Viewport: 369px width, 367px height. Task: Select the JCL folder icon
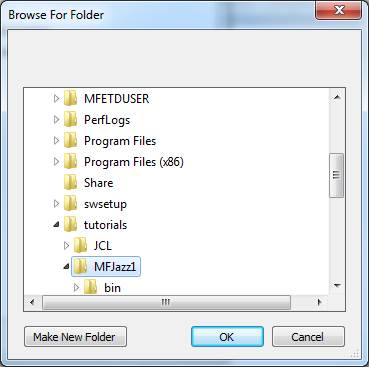[x=80, y=246]
